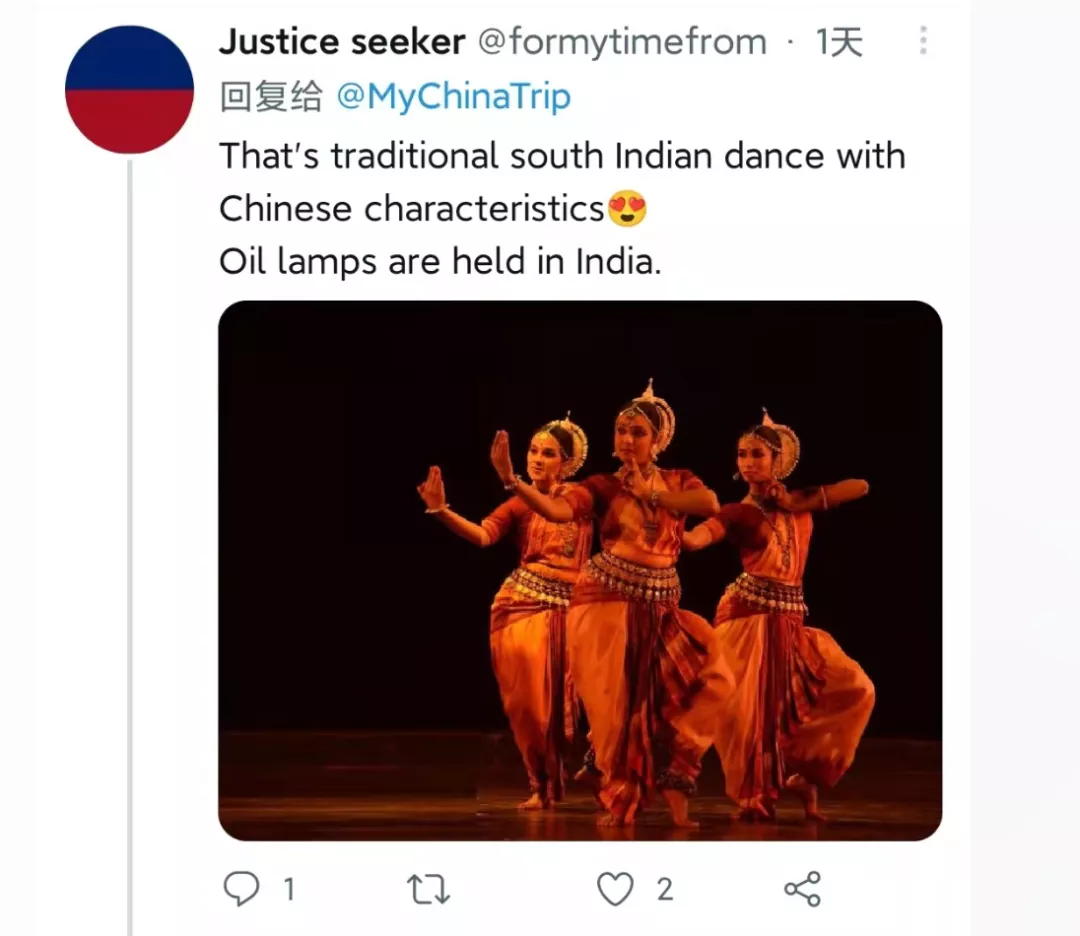Click the 1天 timestamp

pyautogui.click(x=838, y=42)
